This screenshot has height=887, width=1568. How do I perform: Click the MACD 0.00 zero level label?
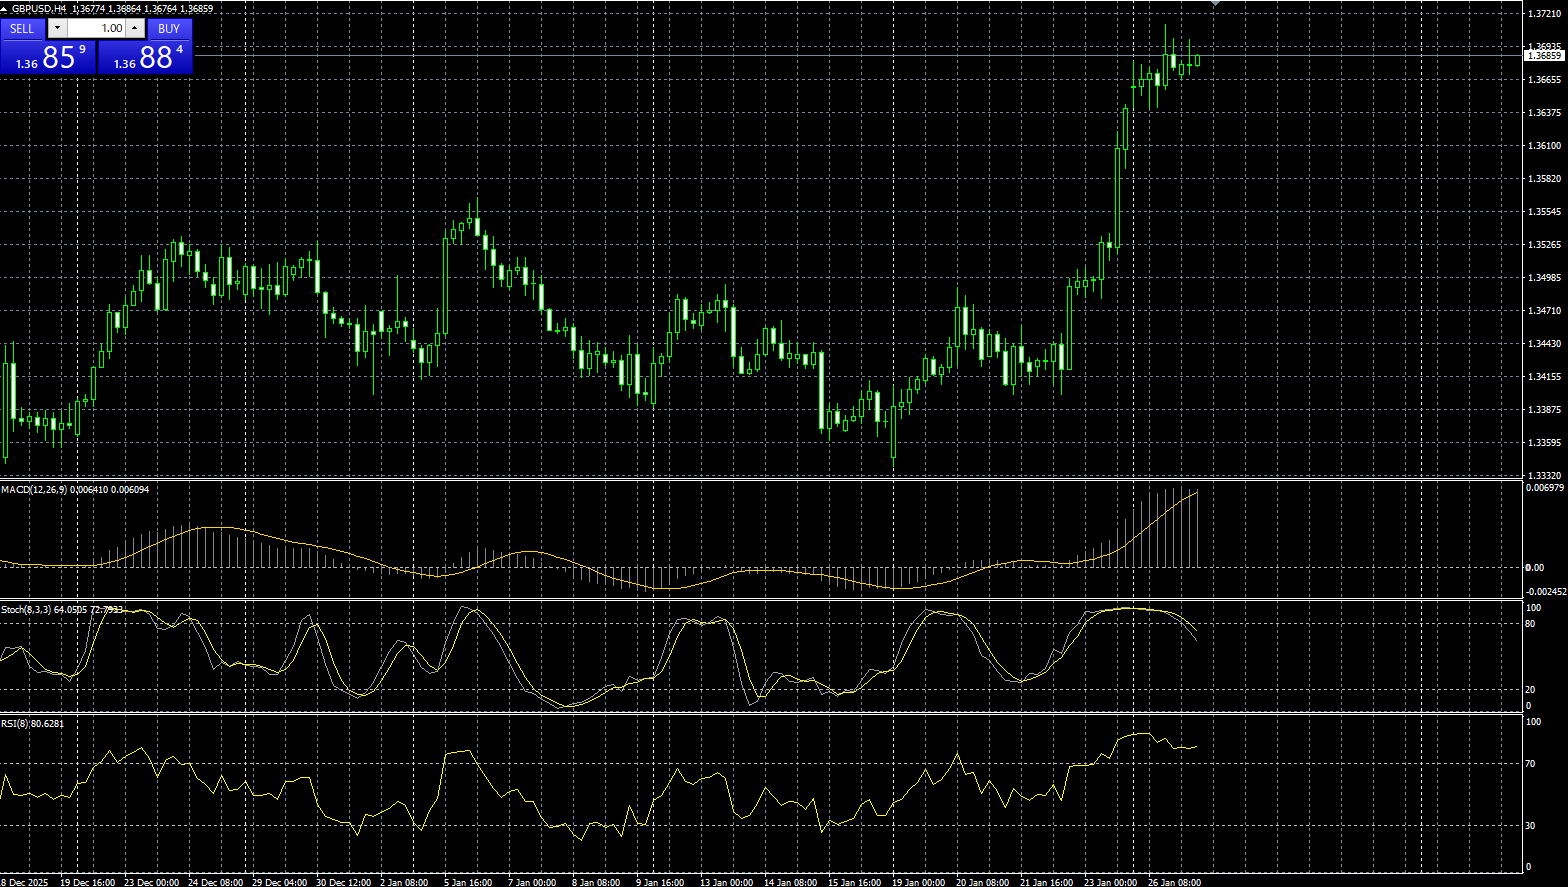pos(1534,568)
